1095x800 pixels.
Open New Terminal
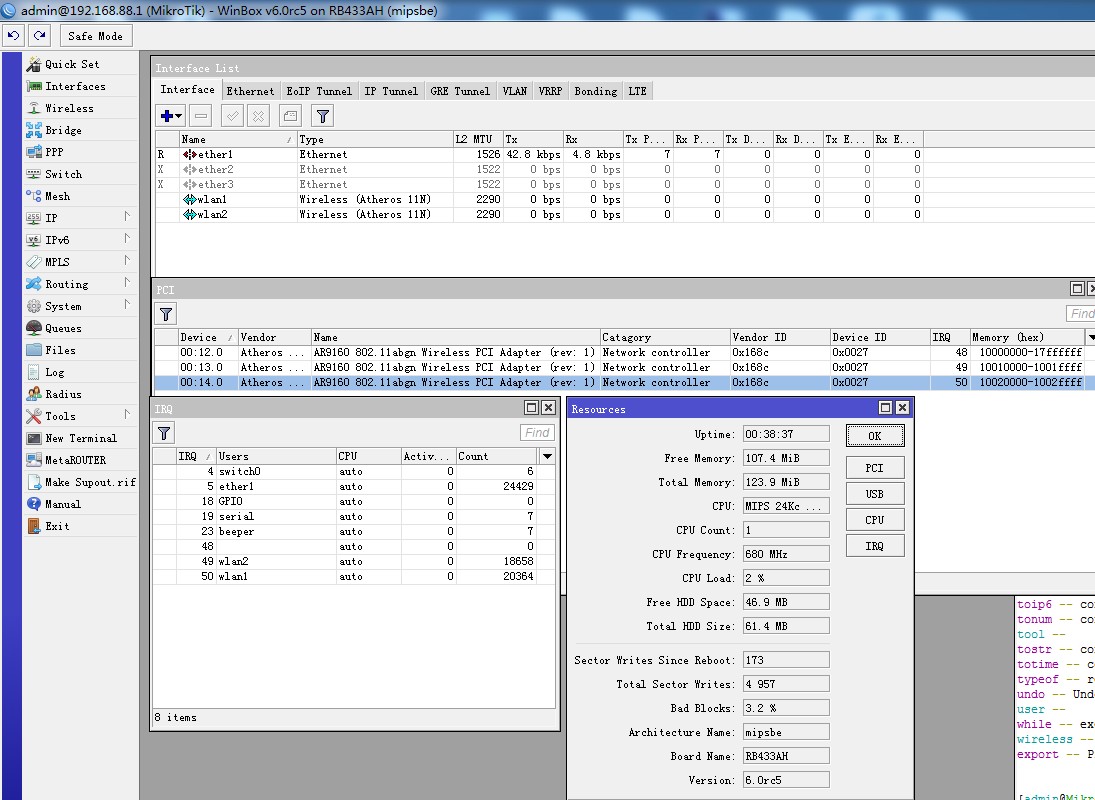click(x=80, y=438)
